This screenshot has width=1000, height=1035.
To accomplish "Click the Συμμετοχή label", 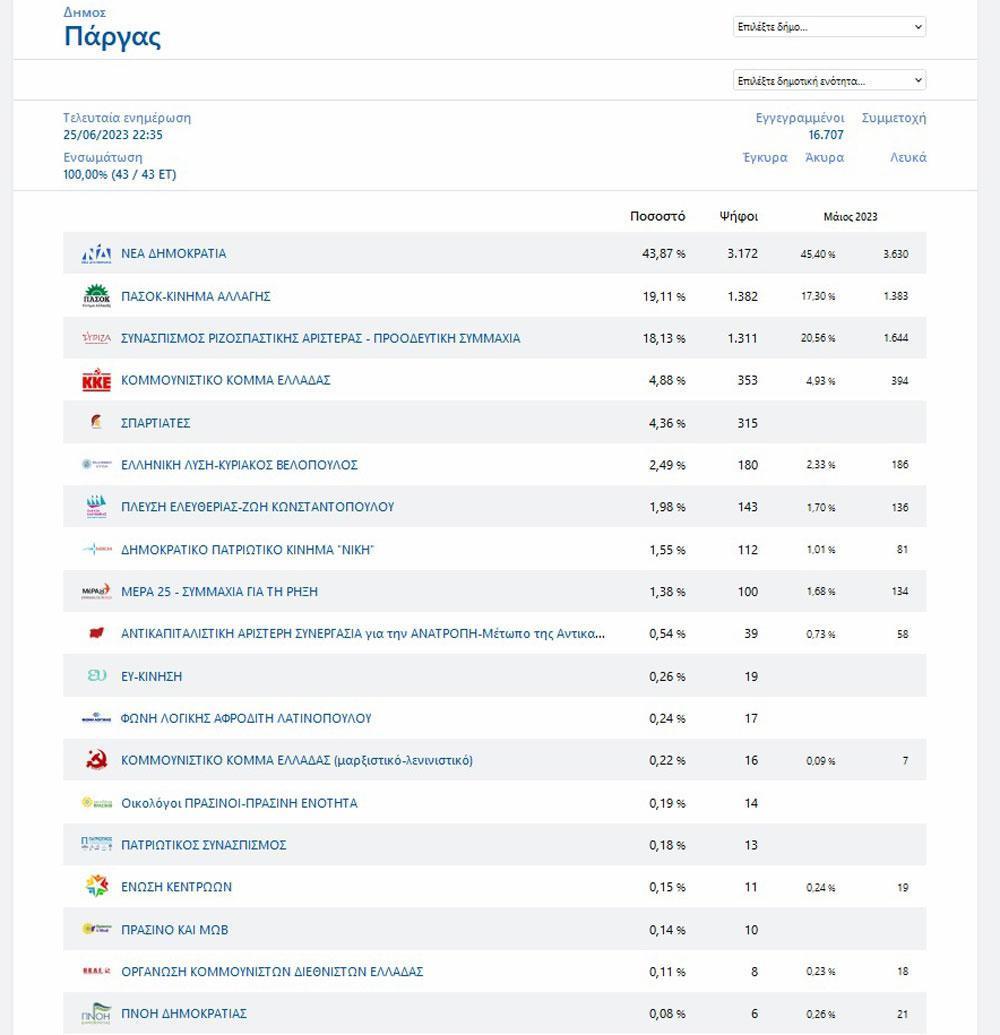I will click(x=894, y=118).
